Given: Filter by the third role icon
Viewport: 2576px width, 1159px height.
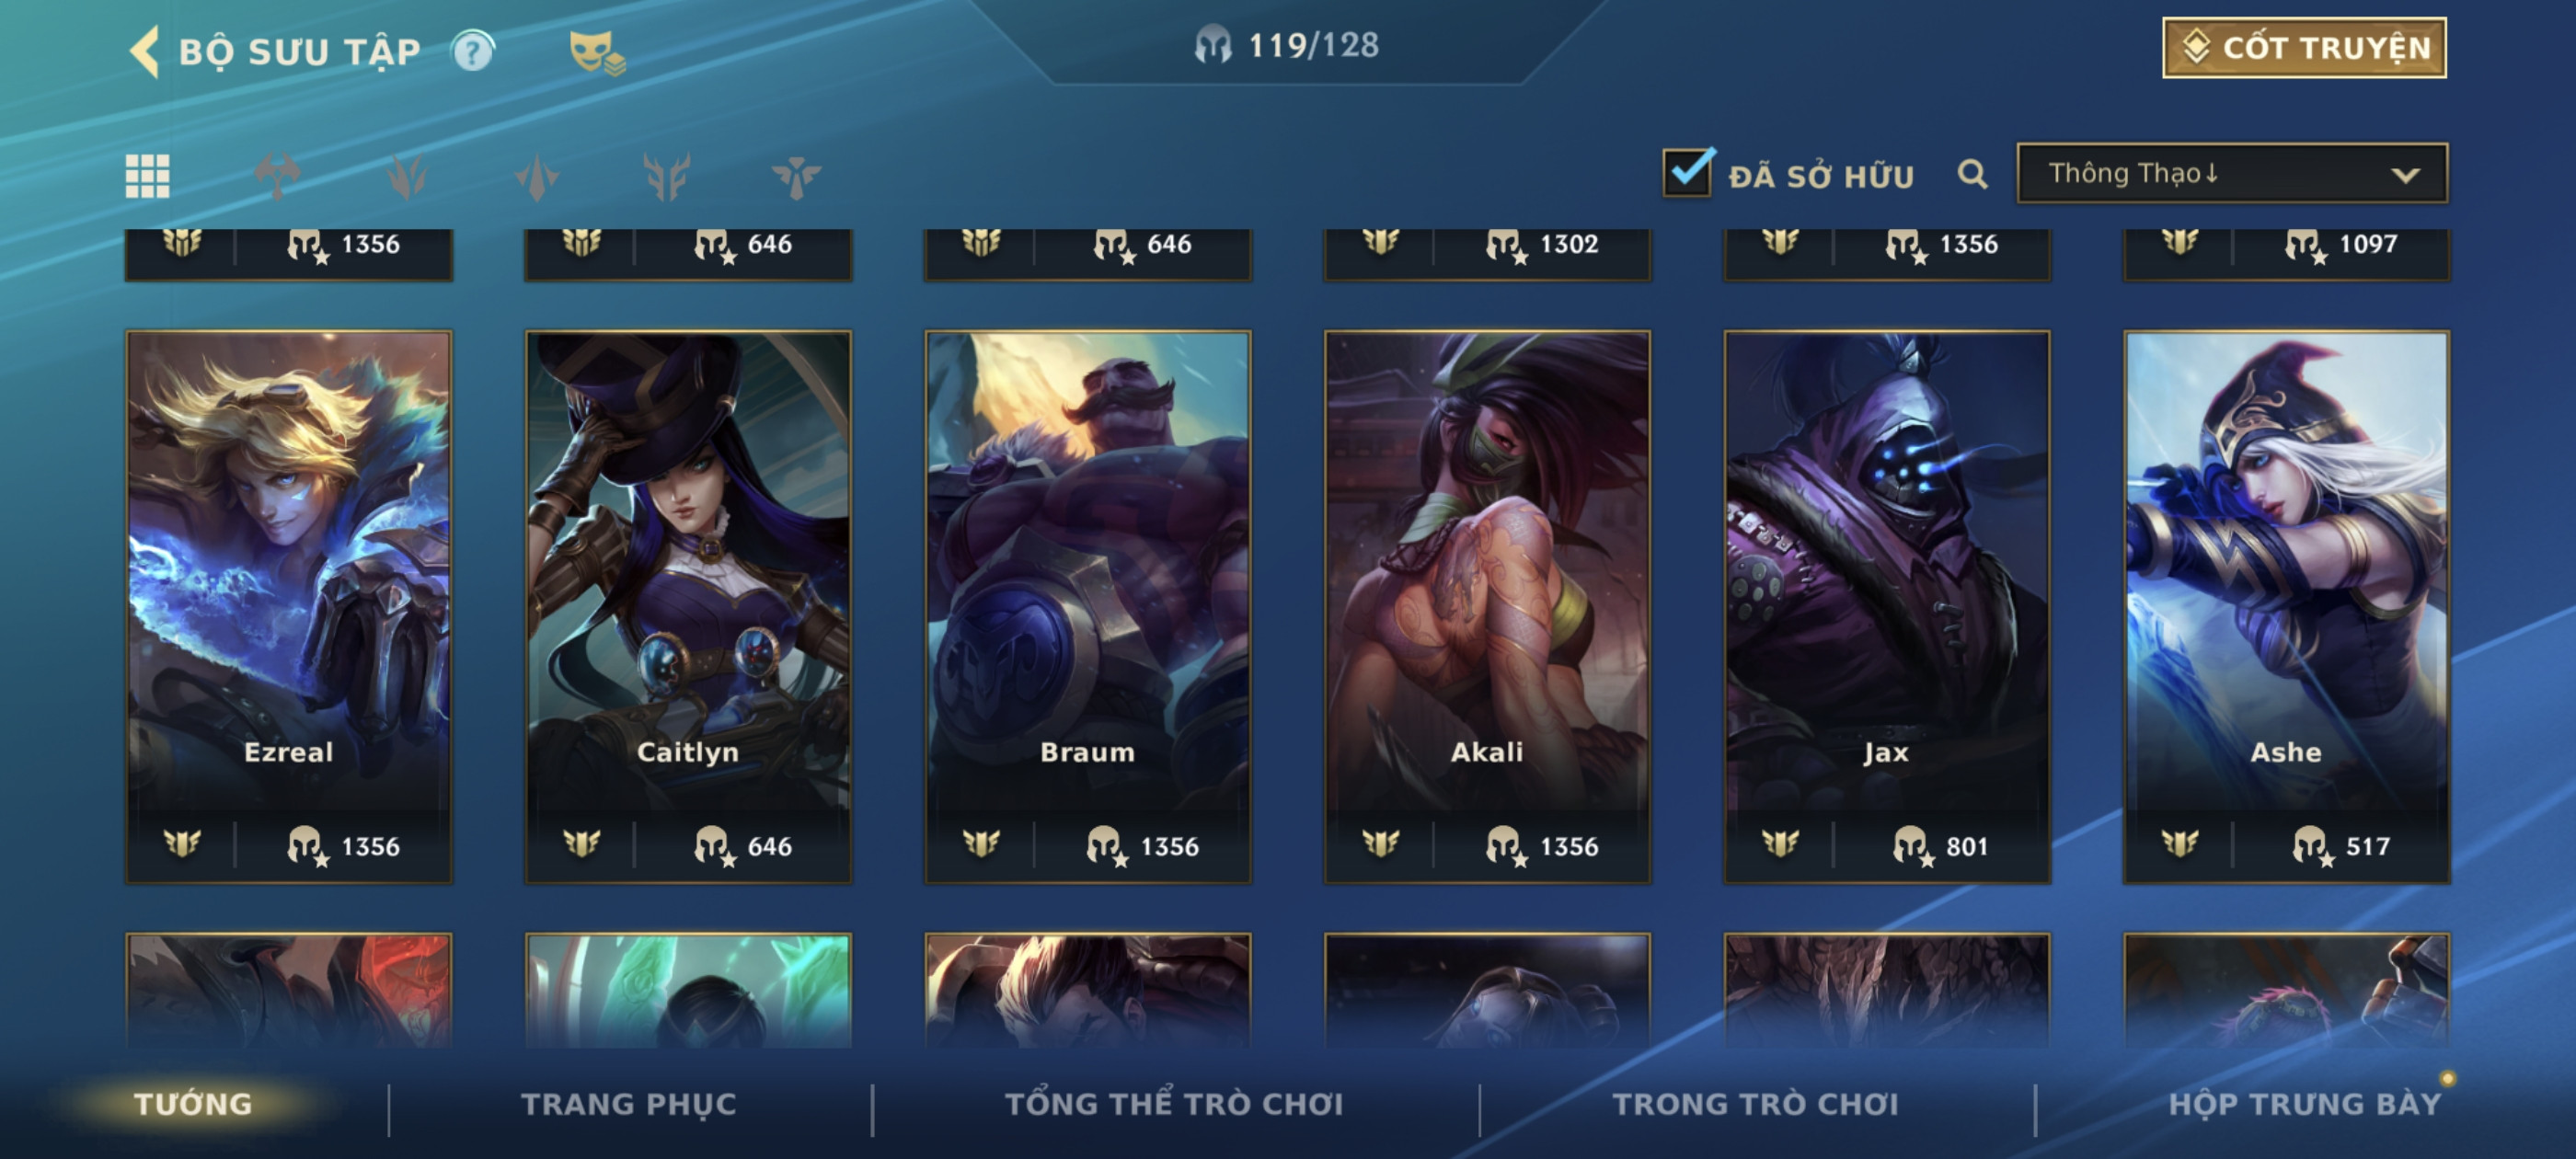Looking at the screenshot, I should pos(537,177).
